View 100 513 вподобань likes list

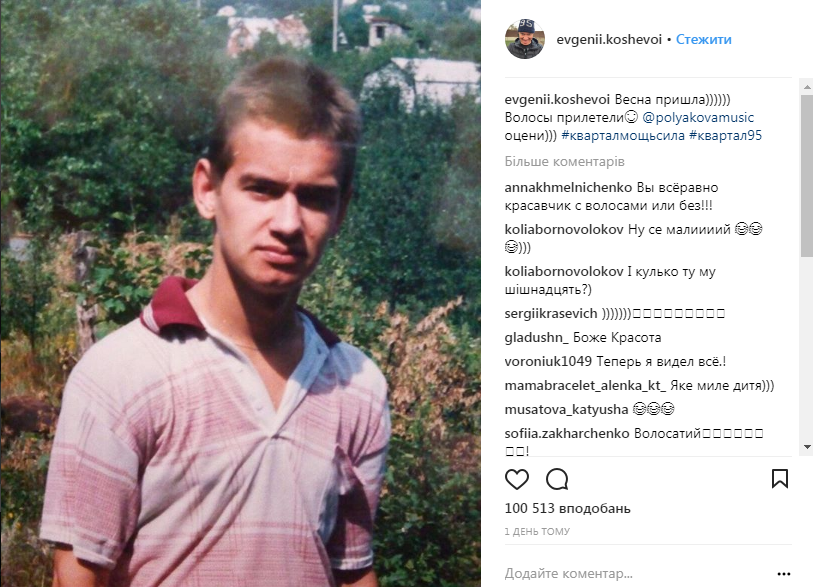pyautogui.click(x=567, y=508)
